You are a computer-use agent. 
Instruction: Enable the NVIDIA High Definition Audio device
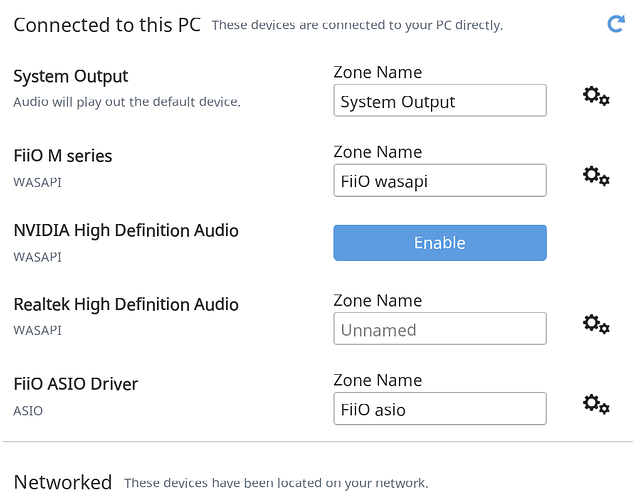coord(440,243)
